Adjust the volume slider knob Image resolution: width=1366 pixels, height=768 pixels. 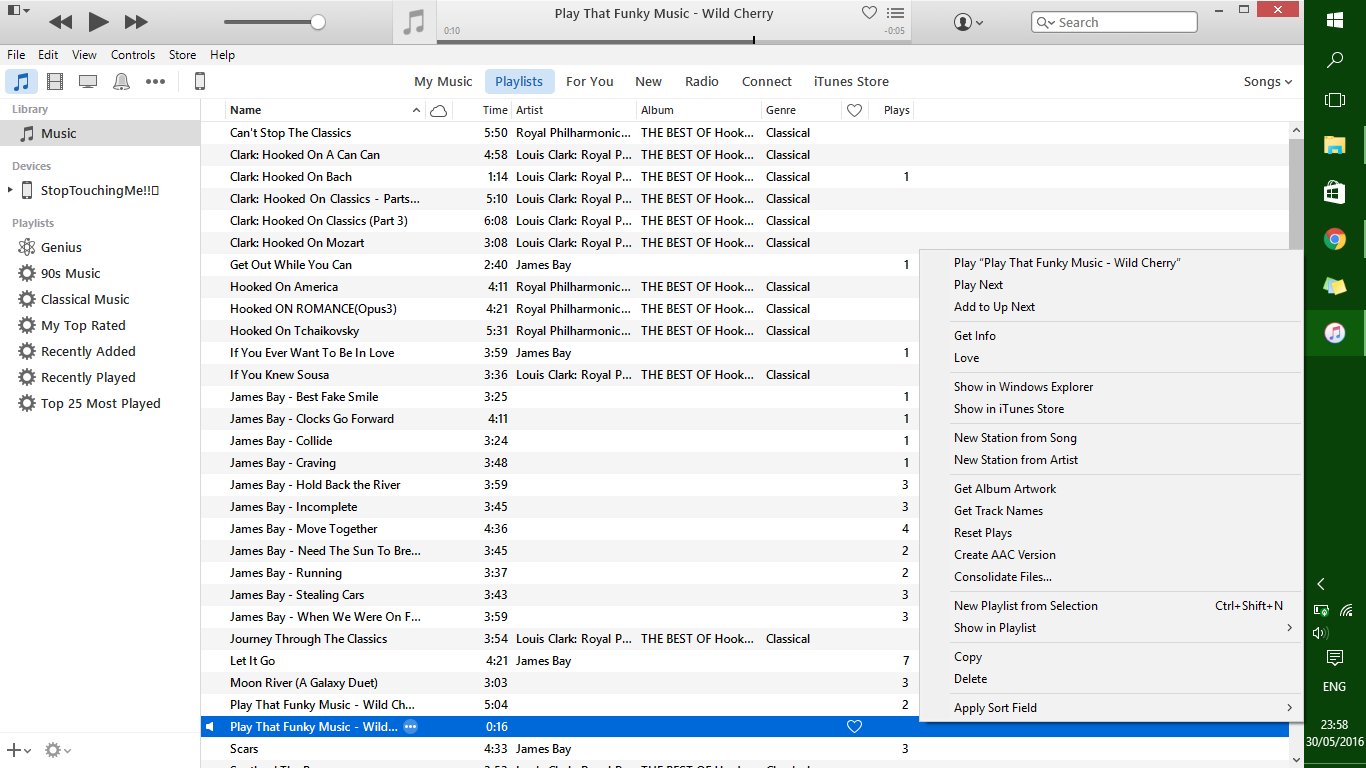pyautogui.click(x=318, y=22)
